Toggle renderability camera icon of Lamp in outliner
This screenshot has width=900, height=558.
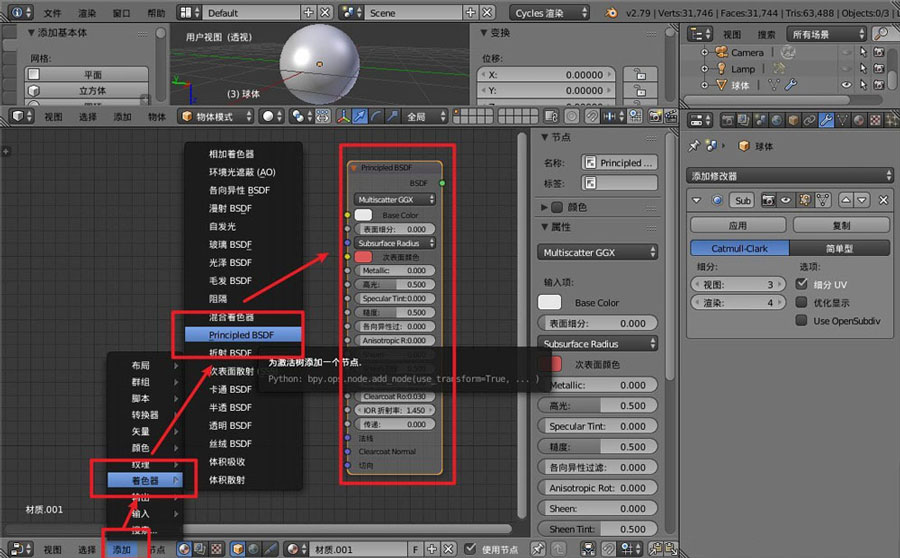pyautogui.click(x=878, y=68)
